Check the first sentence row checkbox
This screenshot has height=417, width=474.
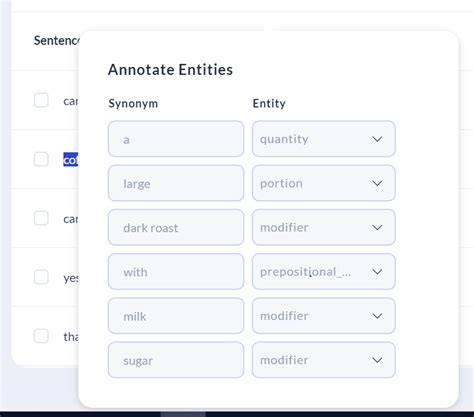tap(41, 100)
